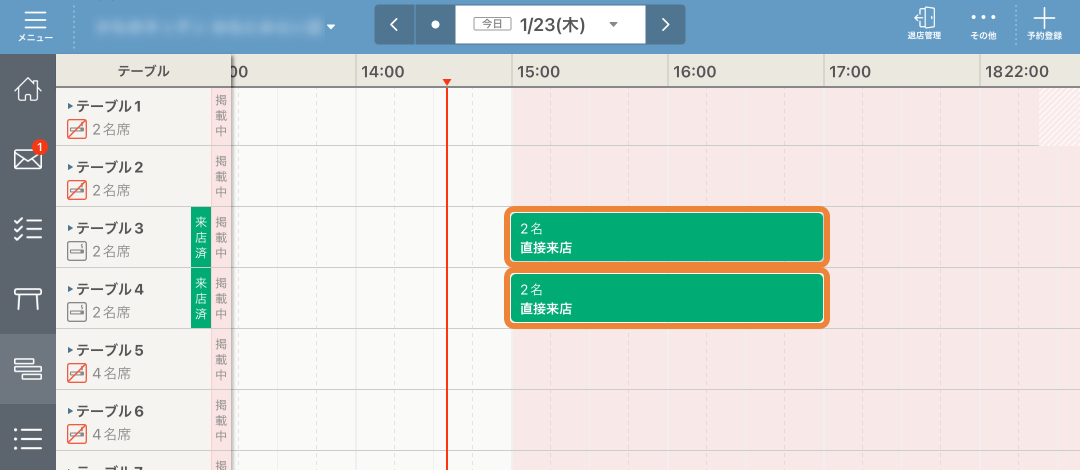Screen dimensions: 1080x470
Task: Open the list view icon in sidebar
Action: (x=28, y=438)
